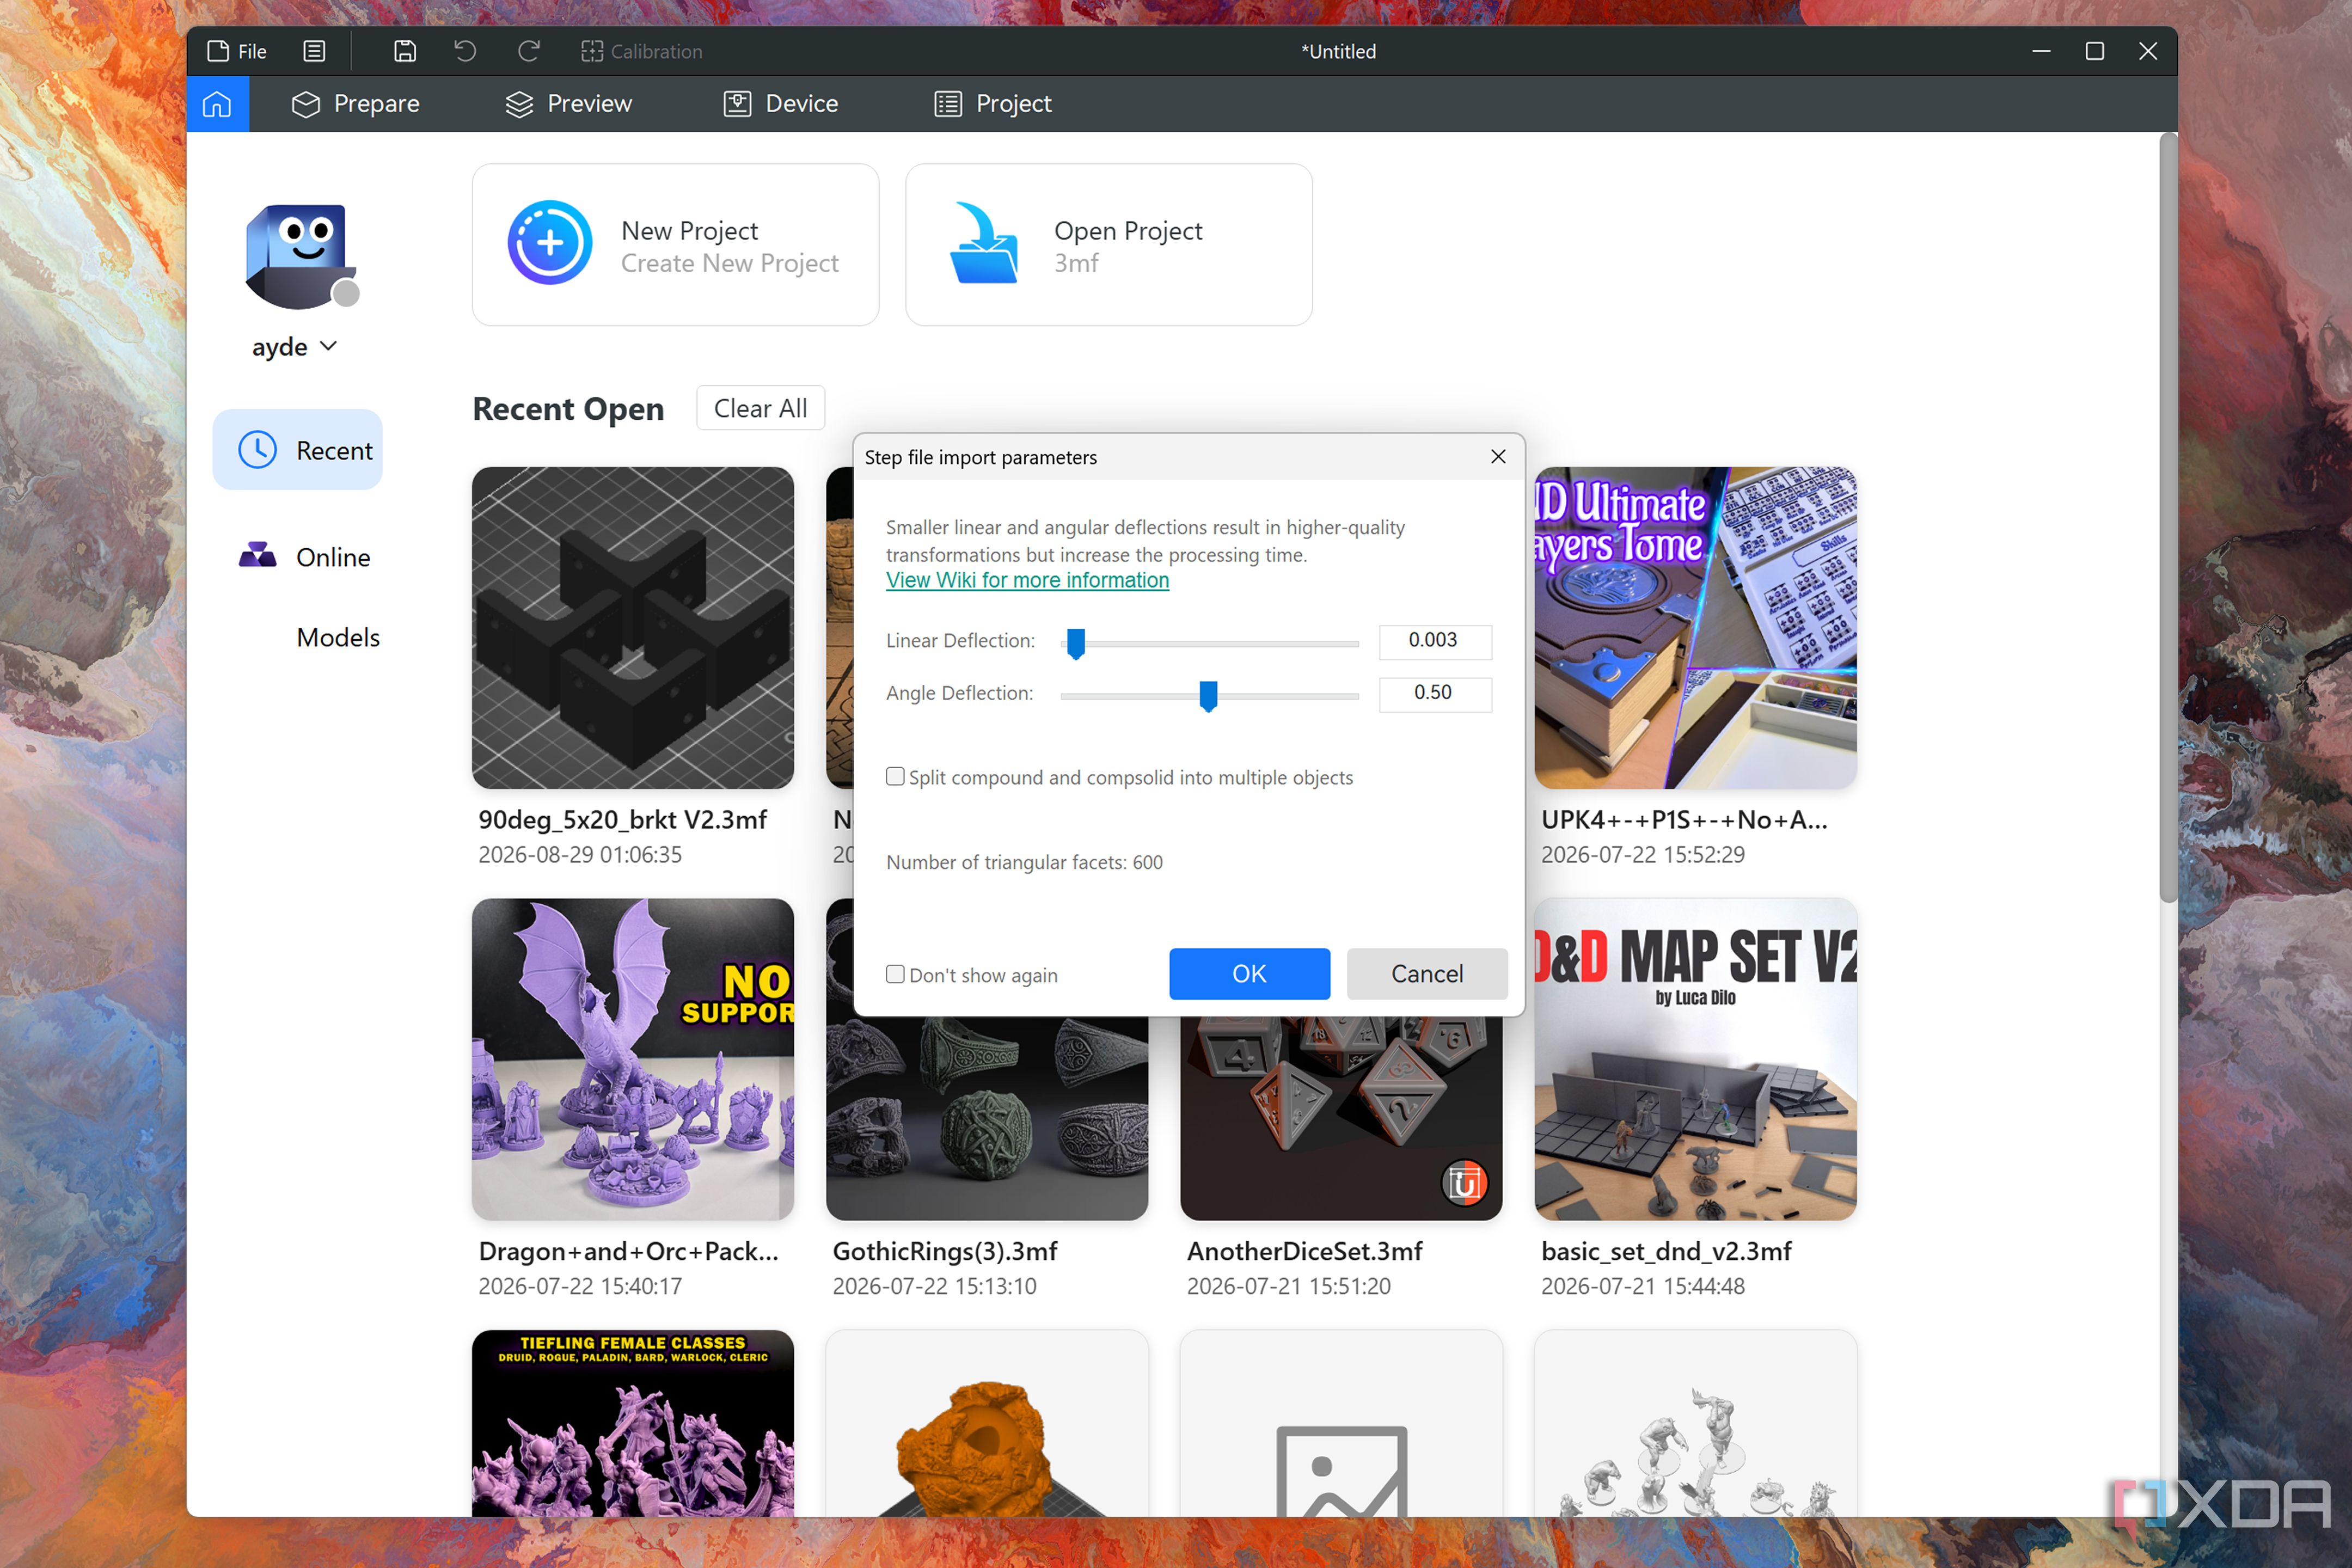This screenshot has height=1568, width=2352.
Task: Open the placeholder image project thumbnail
Action: click(1341, 1423)
